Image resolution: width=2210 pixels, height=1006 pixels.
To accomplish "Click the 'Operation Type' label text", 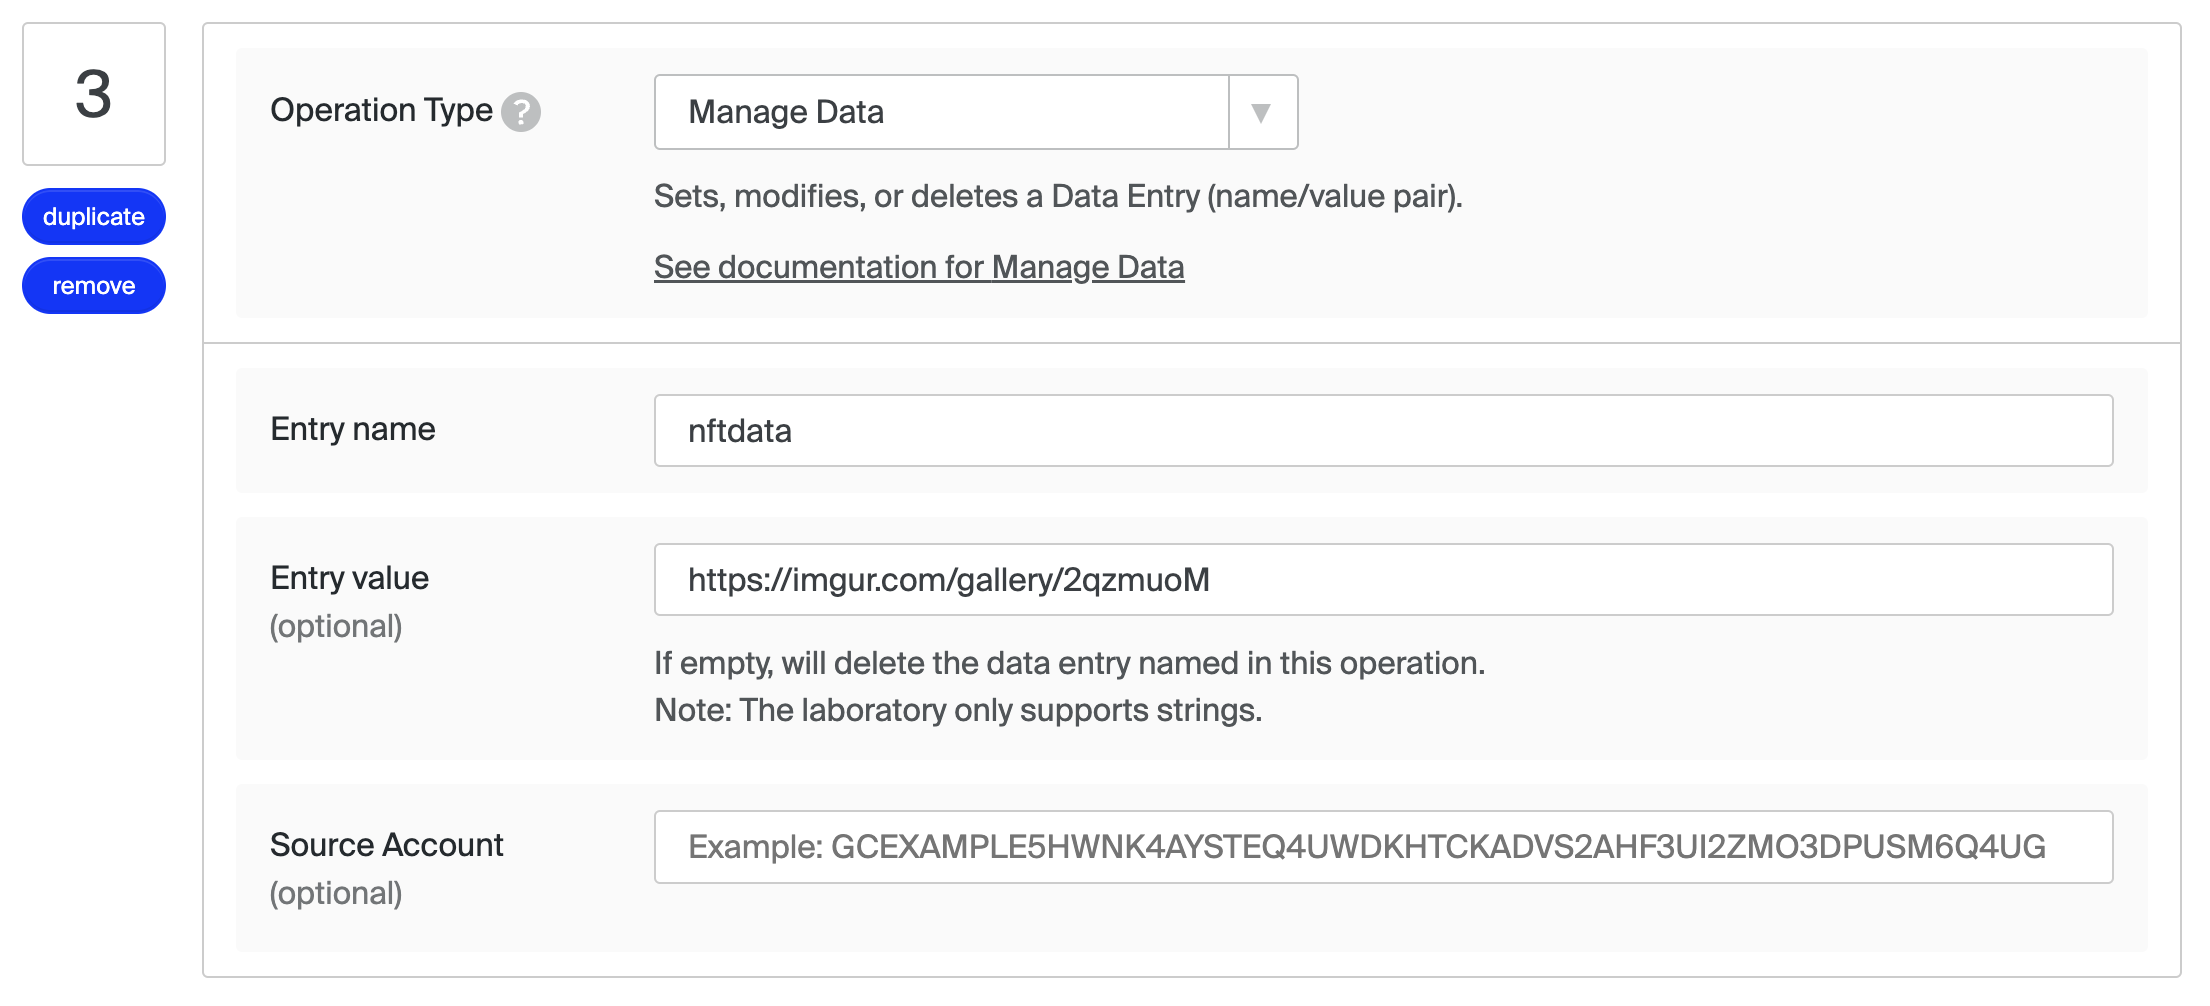I will pyautogui.click(x=381, y=110).
